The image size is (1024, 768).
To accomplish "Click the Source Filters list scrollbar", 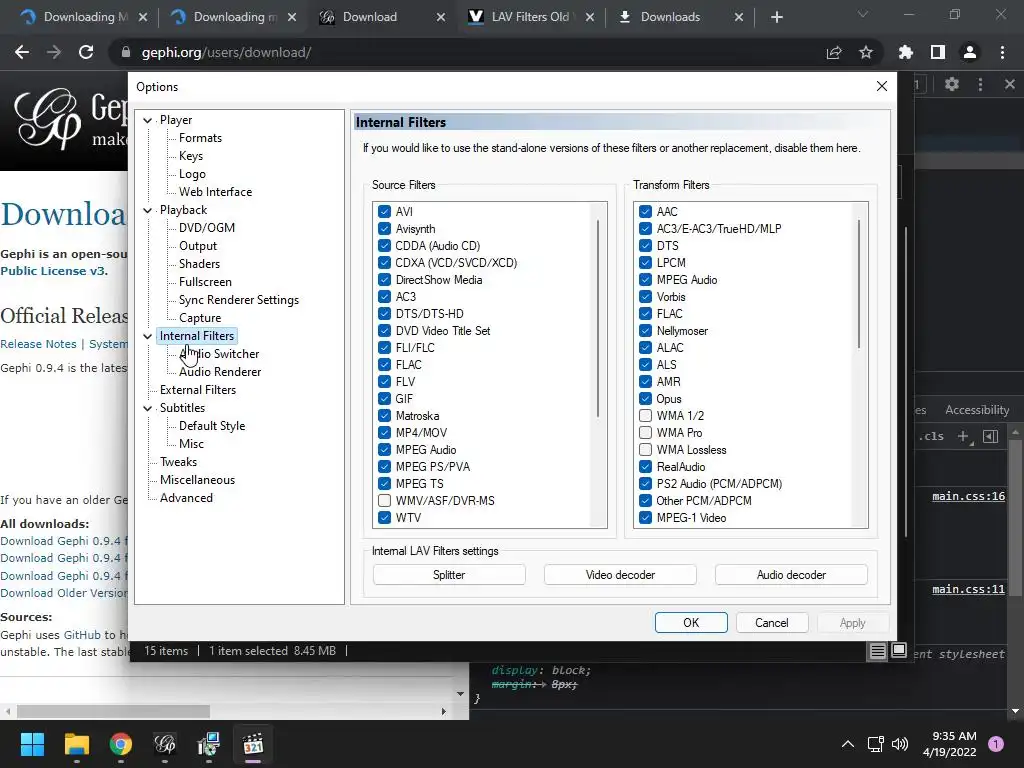I will click(x=598, y=319).
